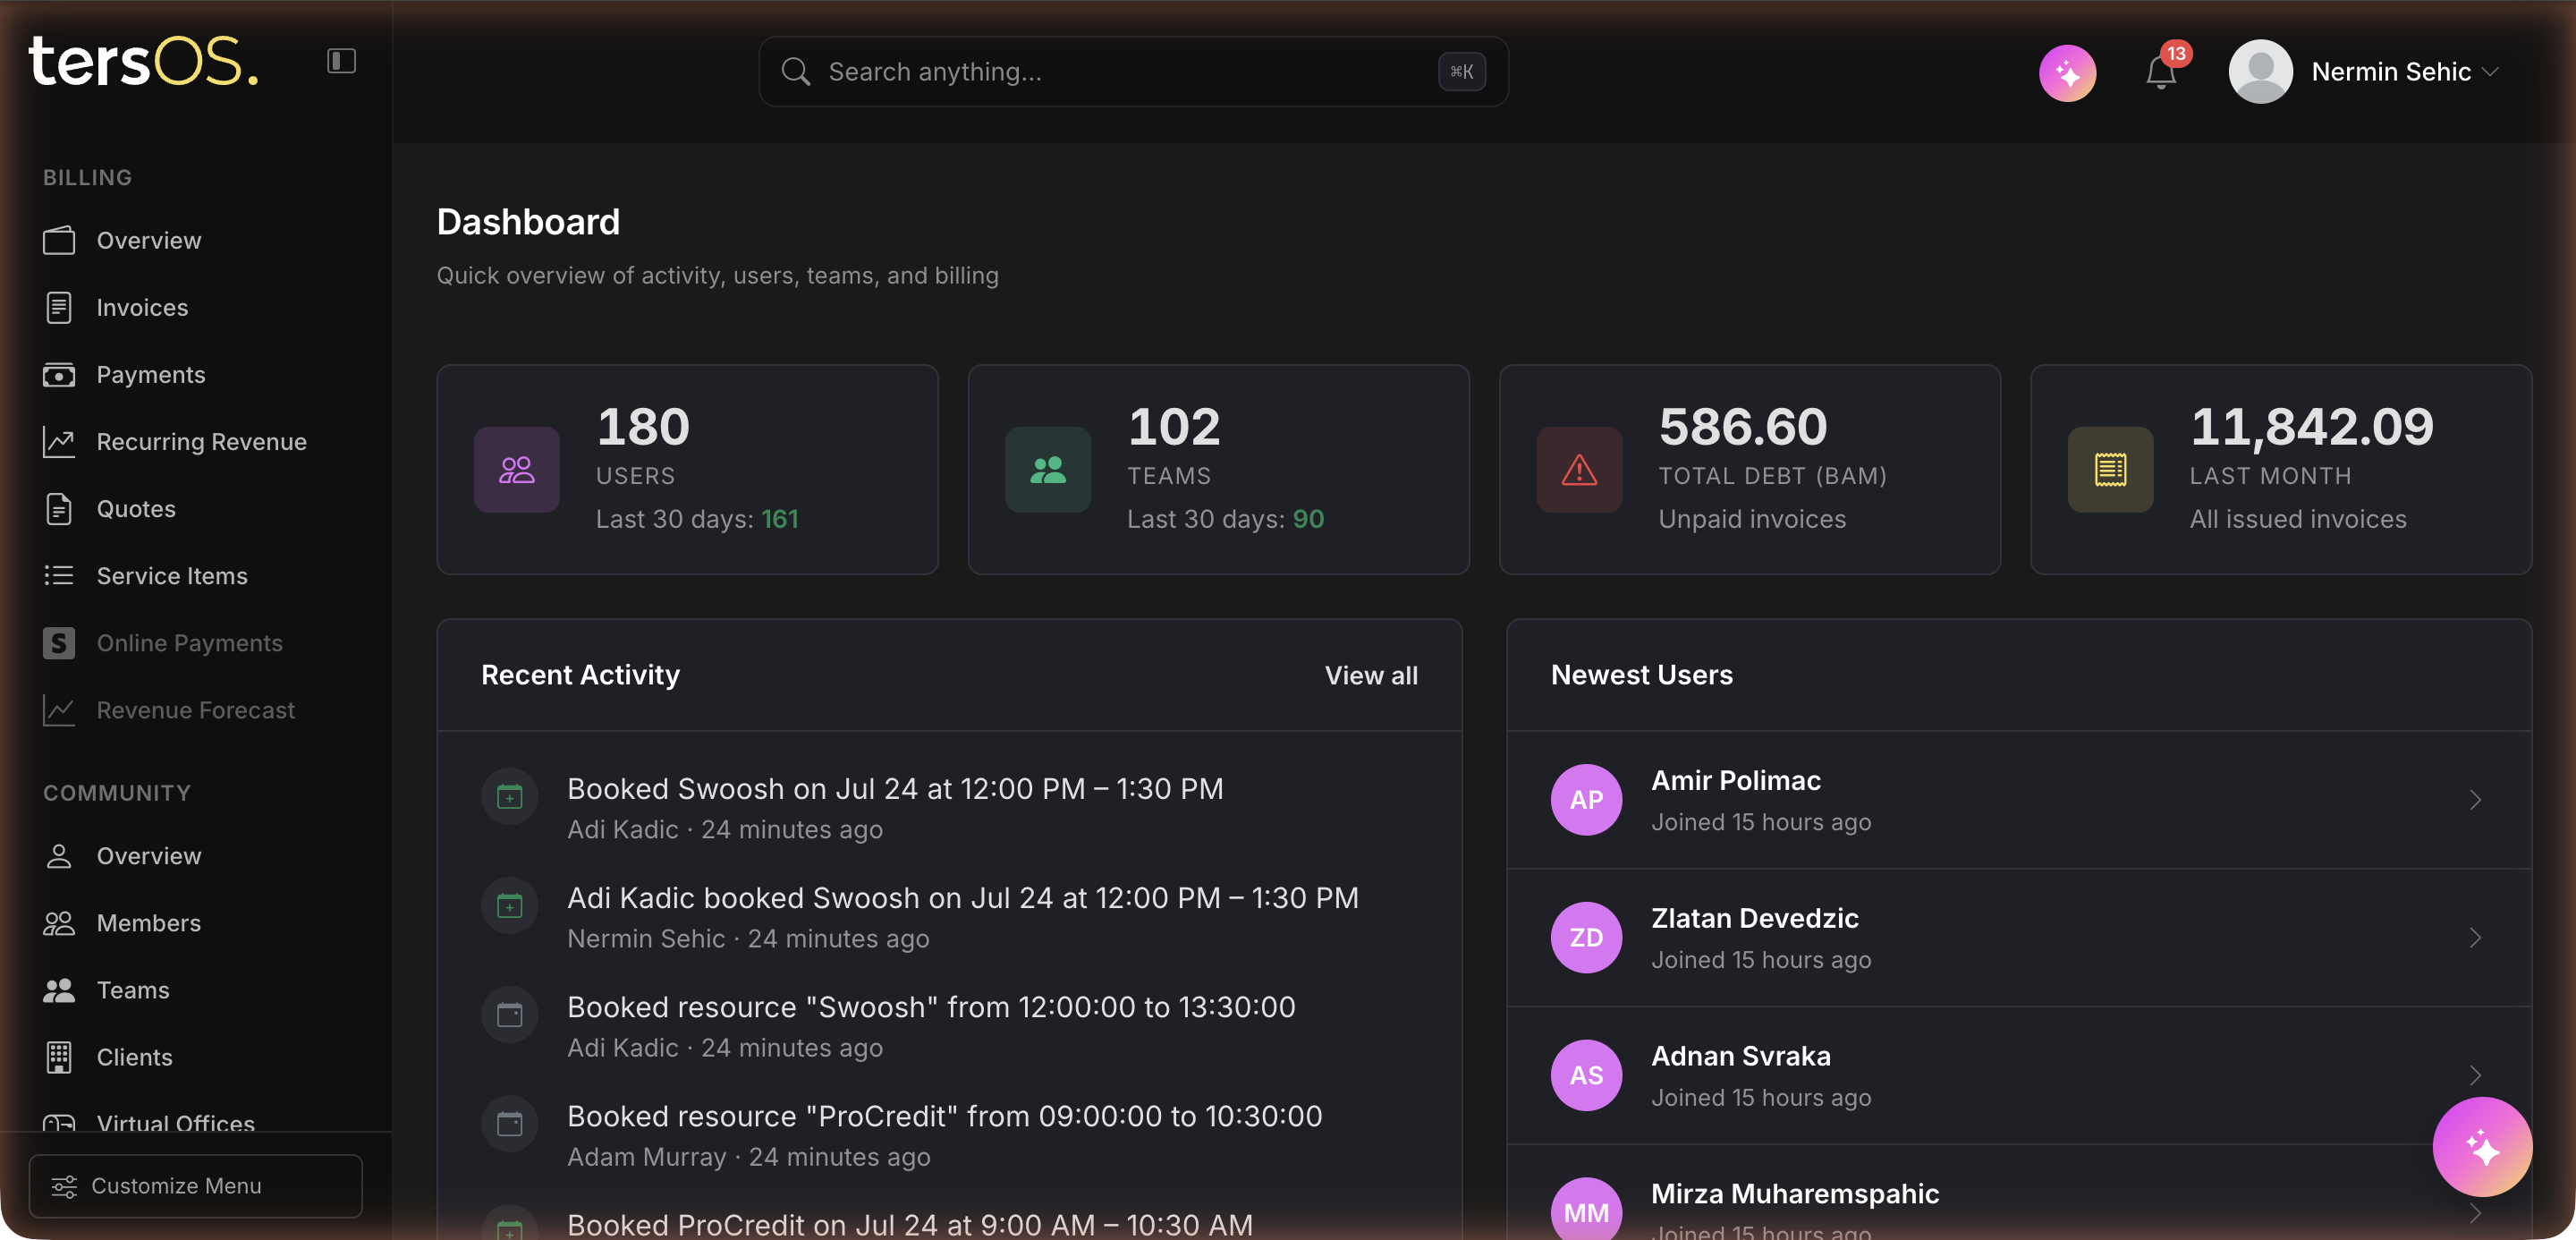
Task: Click the Revenue Forecast chart icon
Action: click(59, 710)
